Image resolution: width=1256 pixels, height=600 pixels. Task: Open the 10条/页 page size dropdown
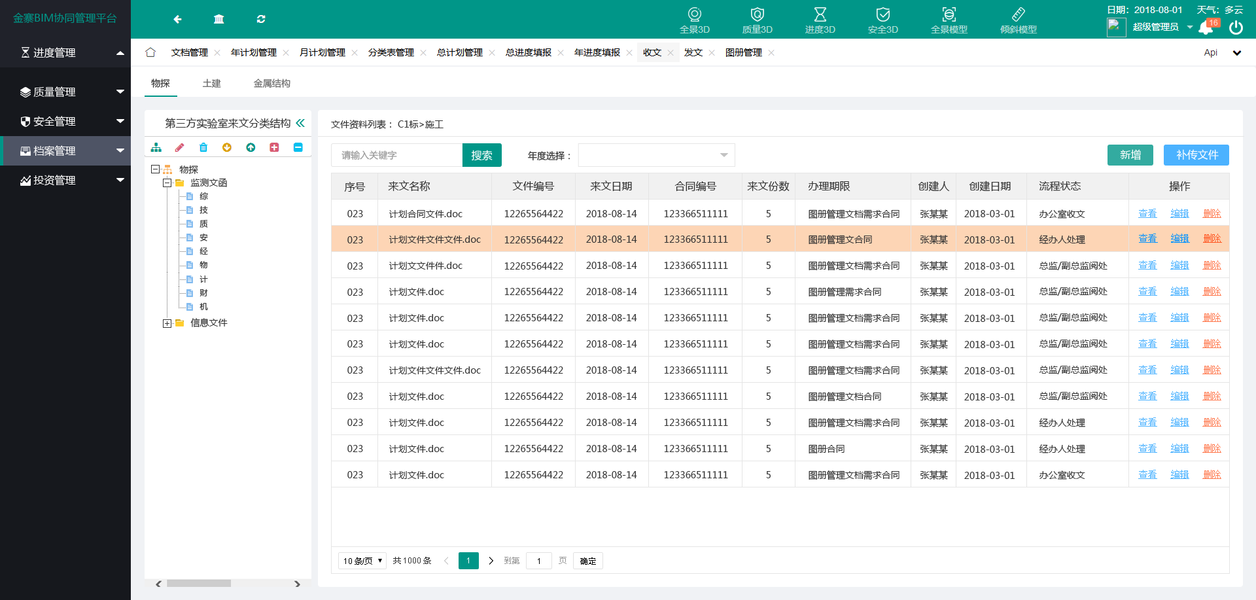click(362, 561)
